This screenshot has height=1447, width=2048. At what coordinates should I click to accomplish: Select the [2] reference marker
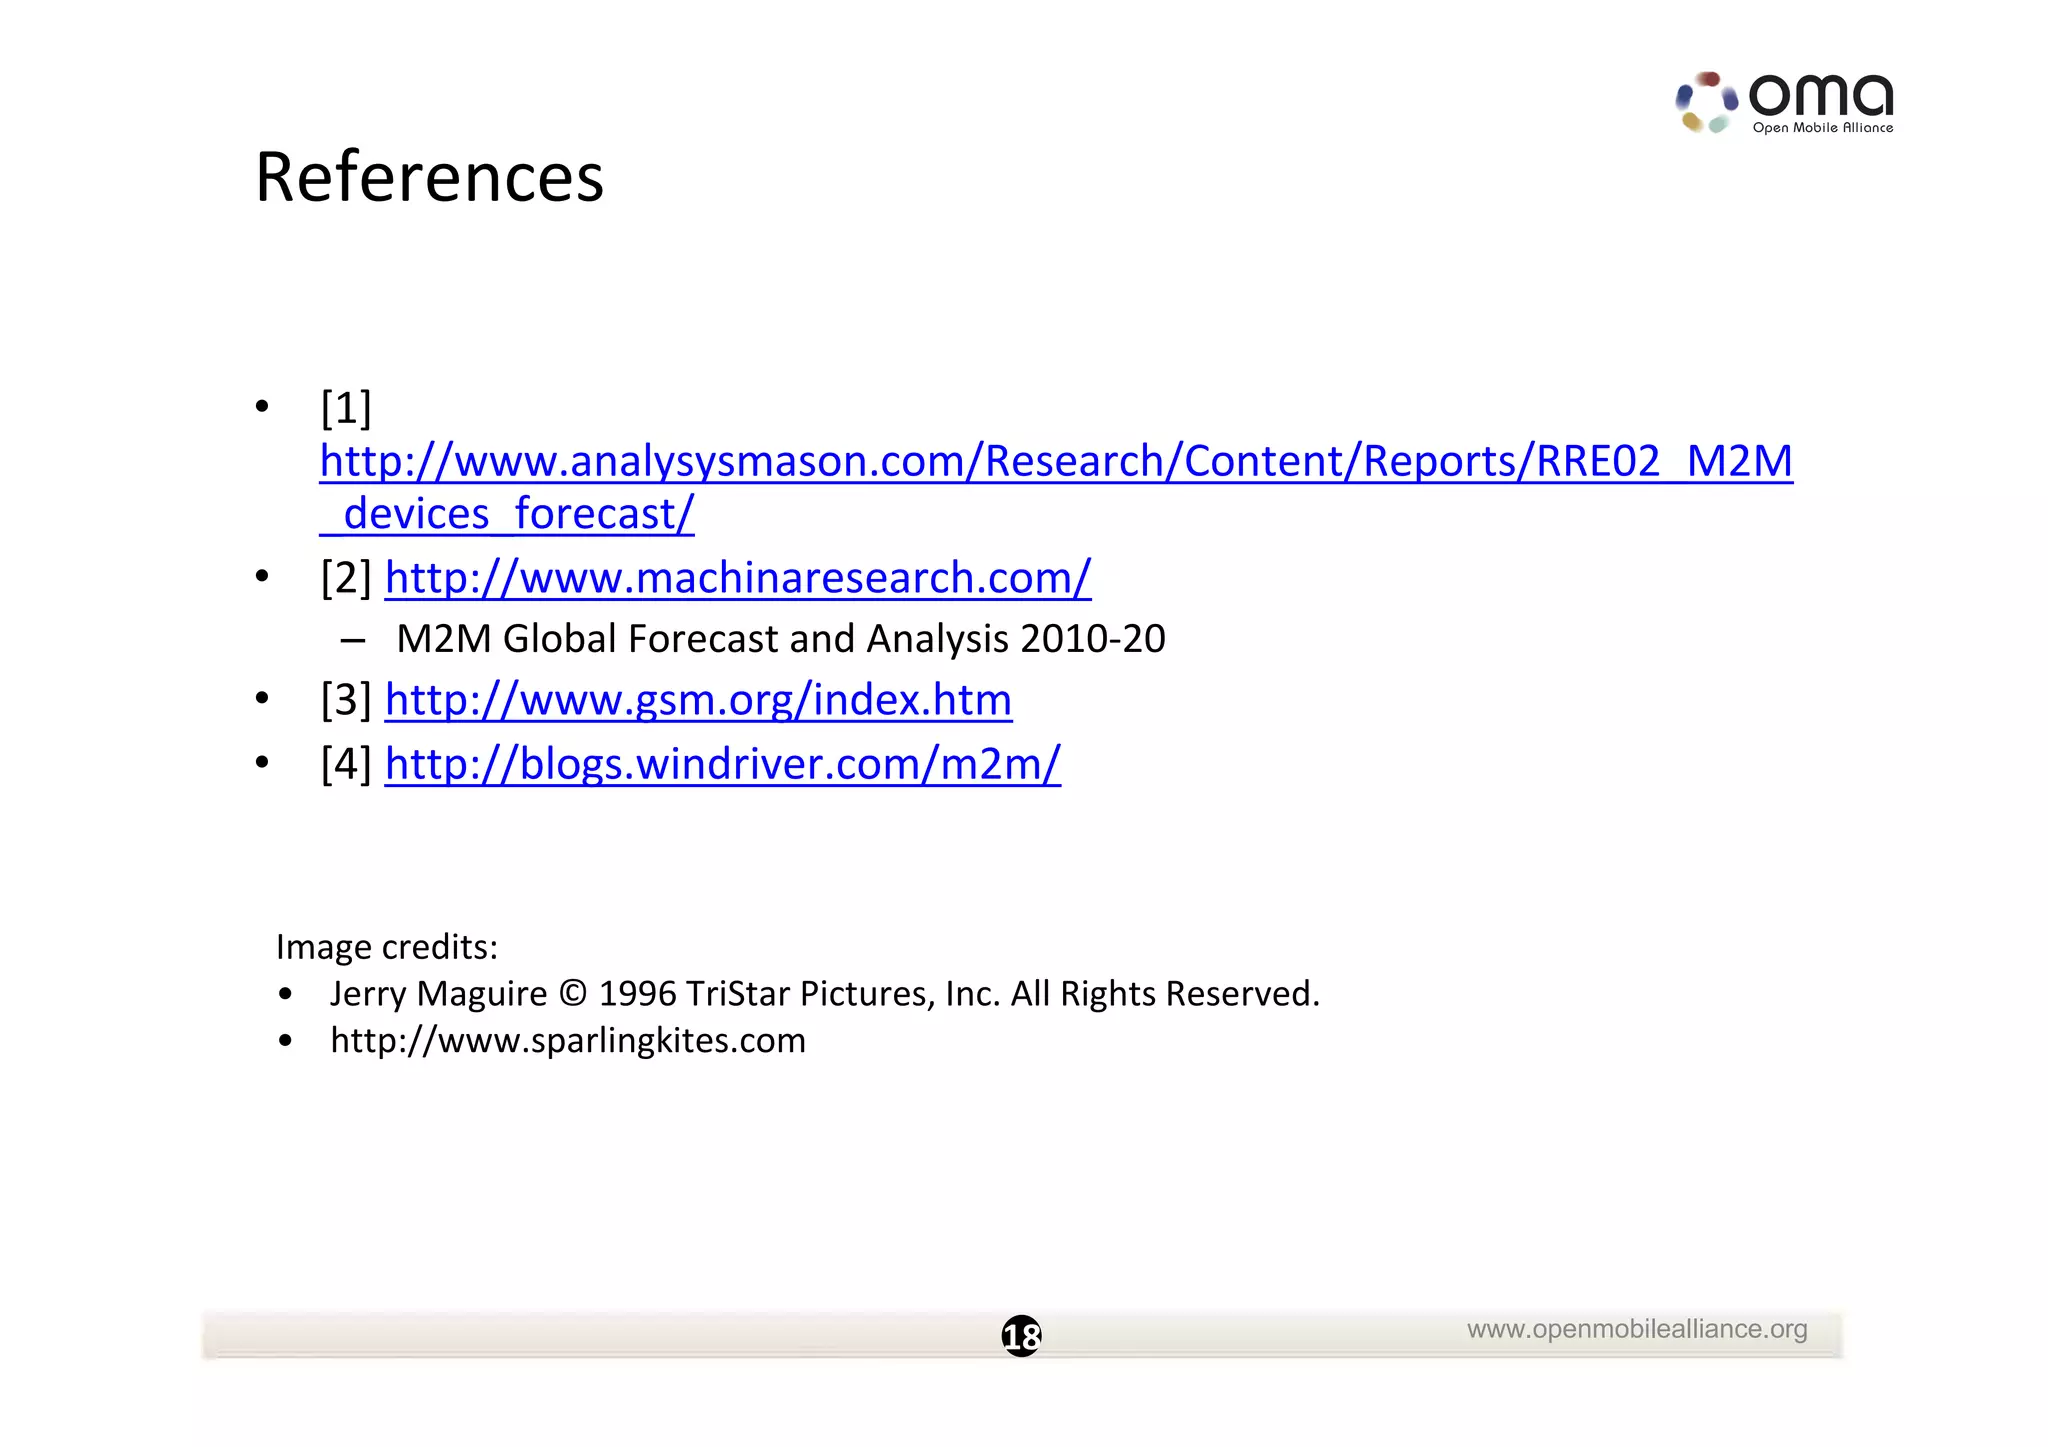pos(346,578)
